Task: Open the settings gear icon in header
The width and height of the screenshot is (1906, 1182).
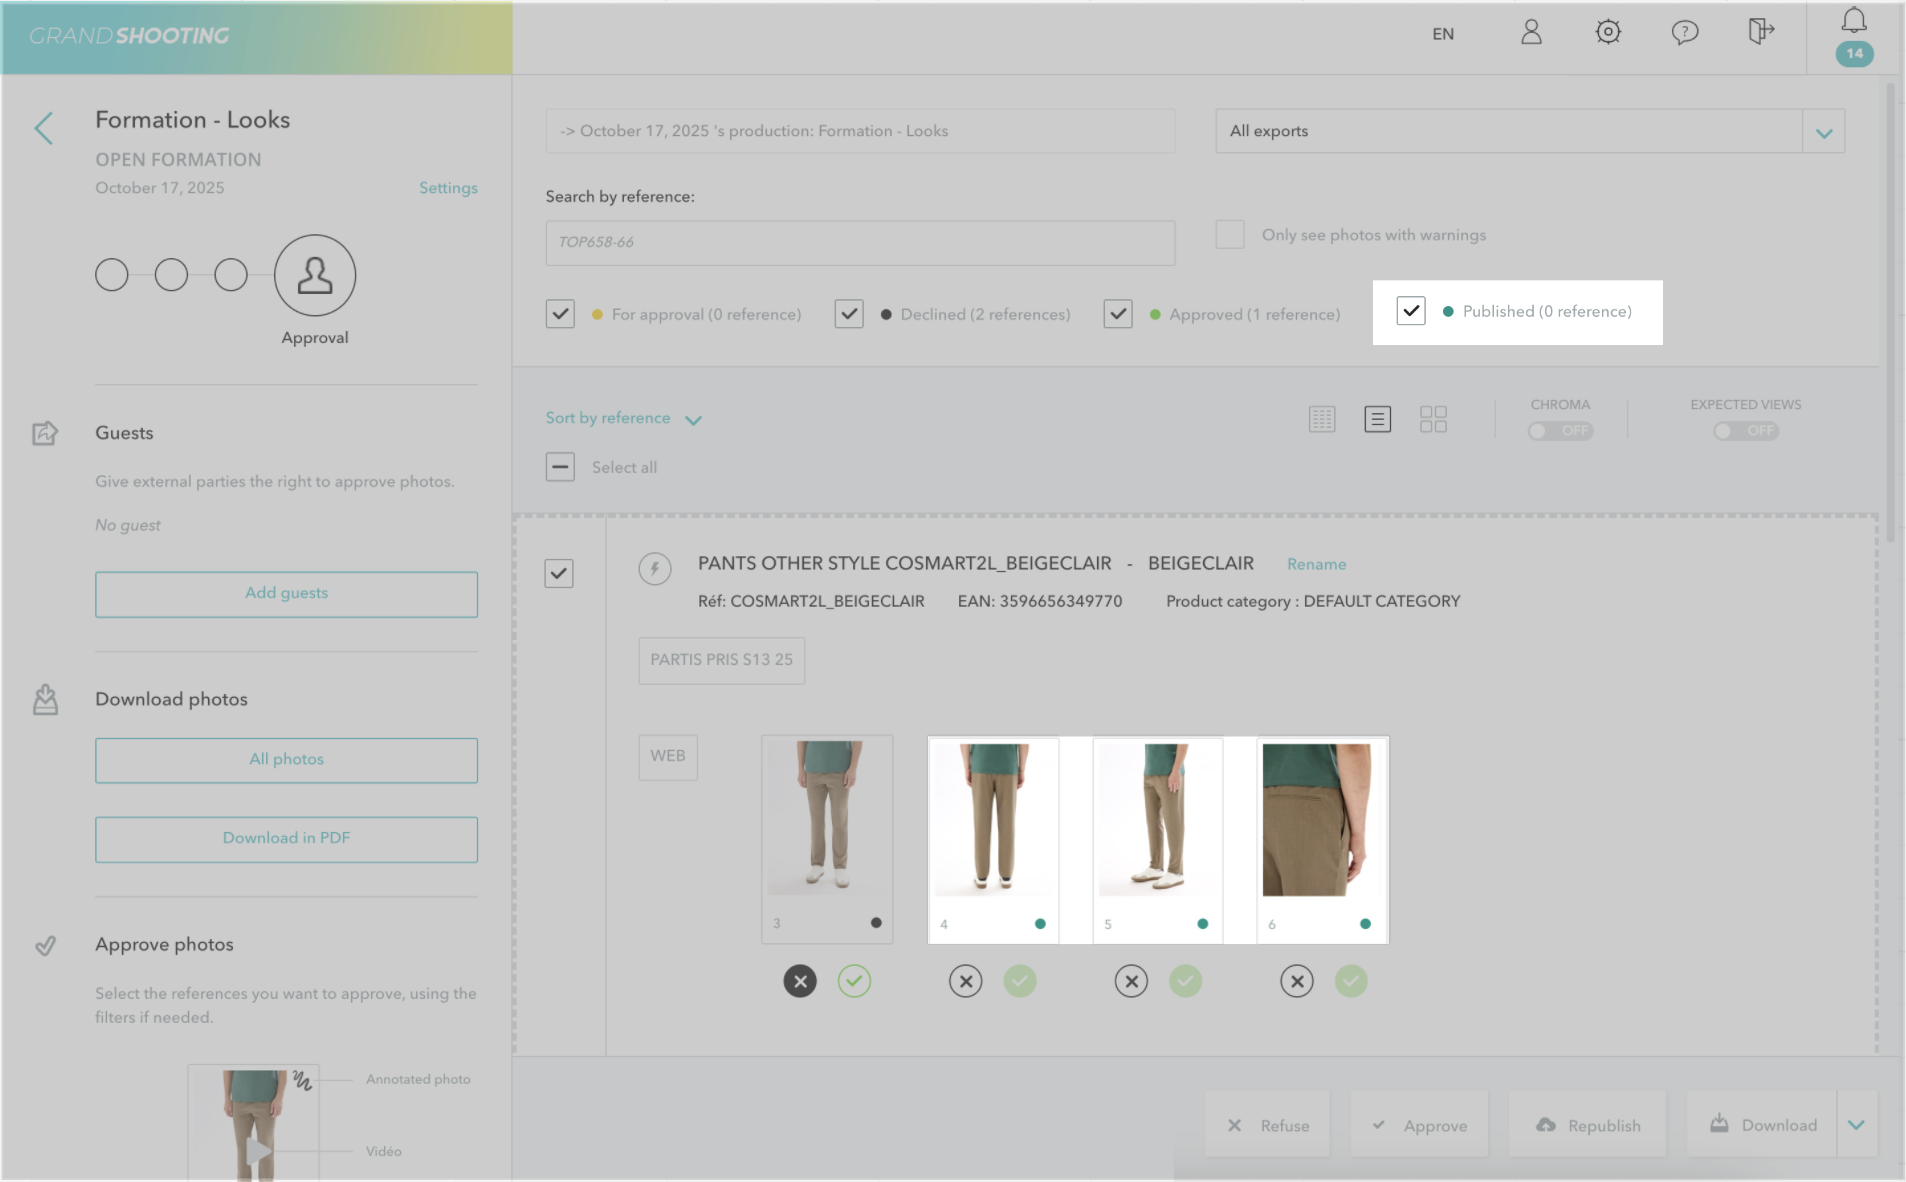Action: pyautogui.click(x=1608, y=32)
